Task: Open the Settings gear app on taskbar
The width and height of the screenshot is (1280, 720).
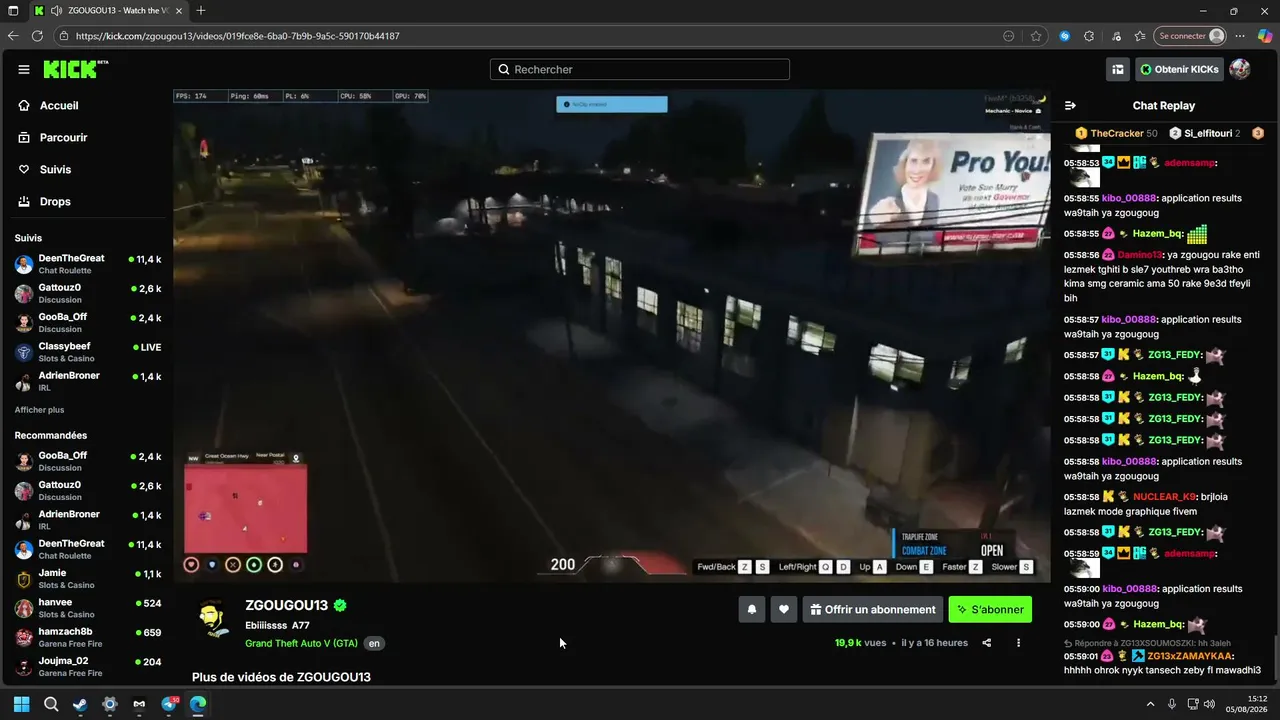Action: 110,704
